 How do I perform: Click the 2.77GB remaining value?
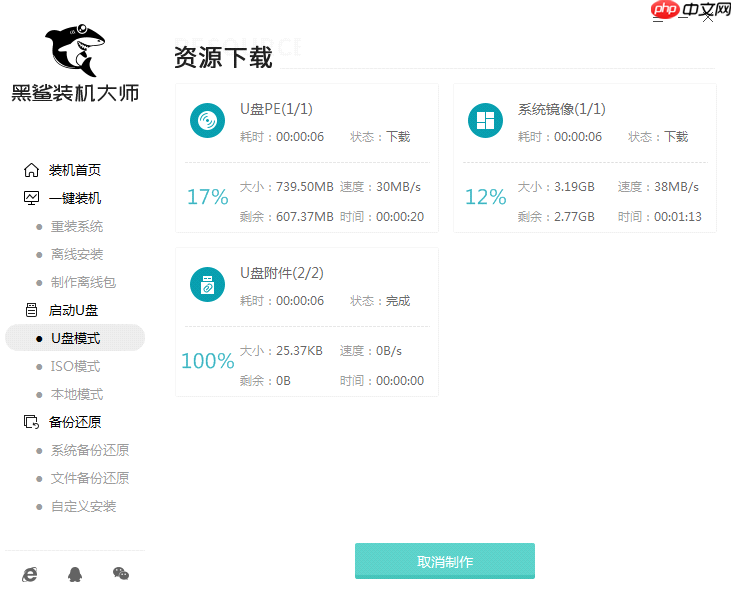[x=574, y=217]
